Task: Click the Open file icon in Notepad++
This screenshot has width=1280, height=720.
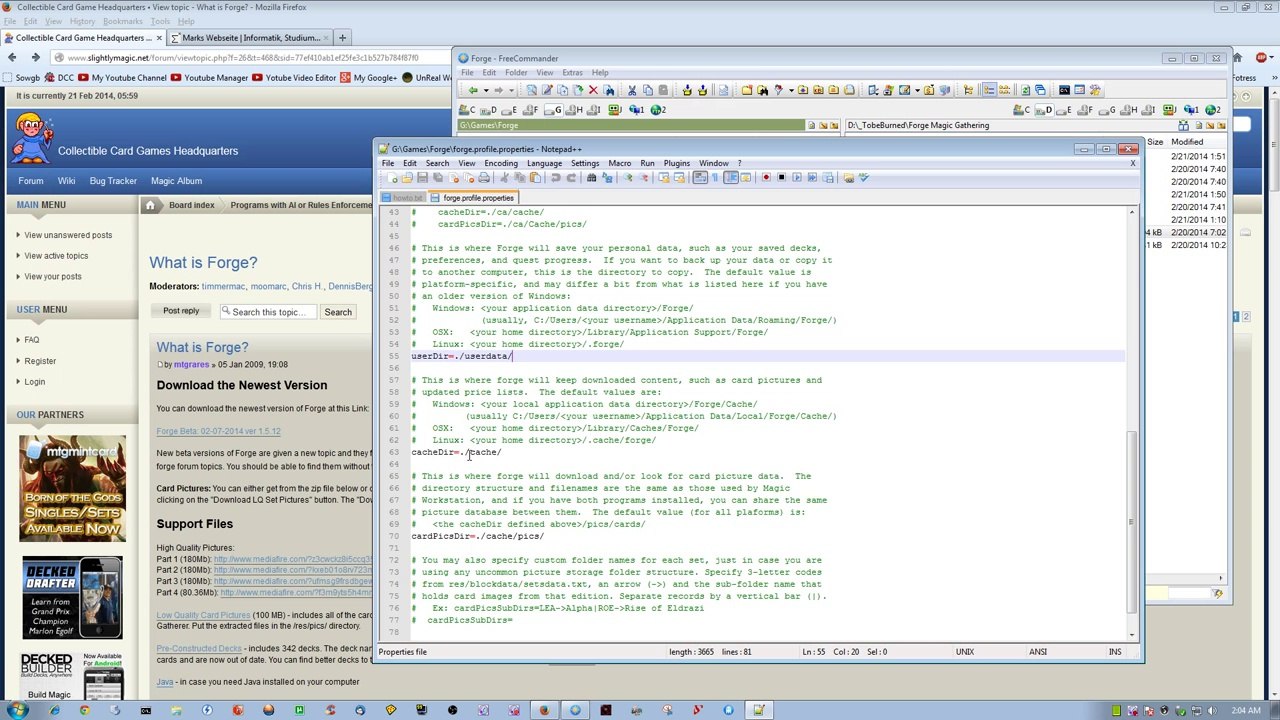Action: (407, 178)
